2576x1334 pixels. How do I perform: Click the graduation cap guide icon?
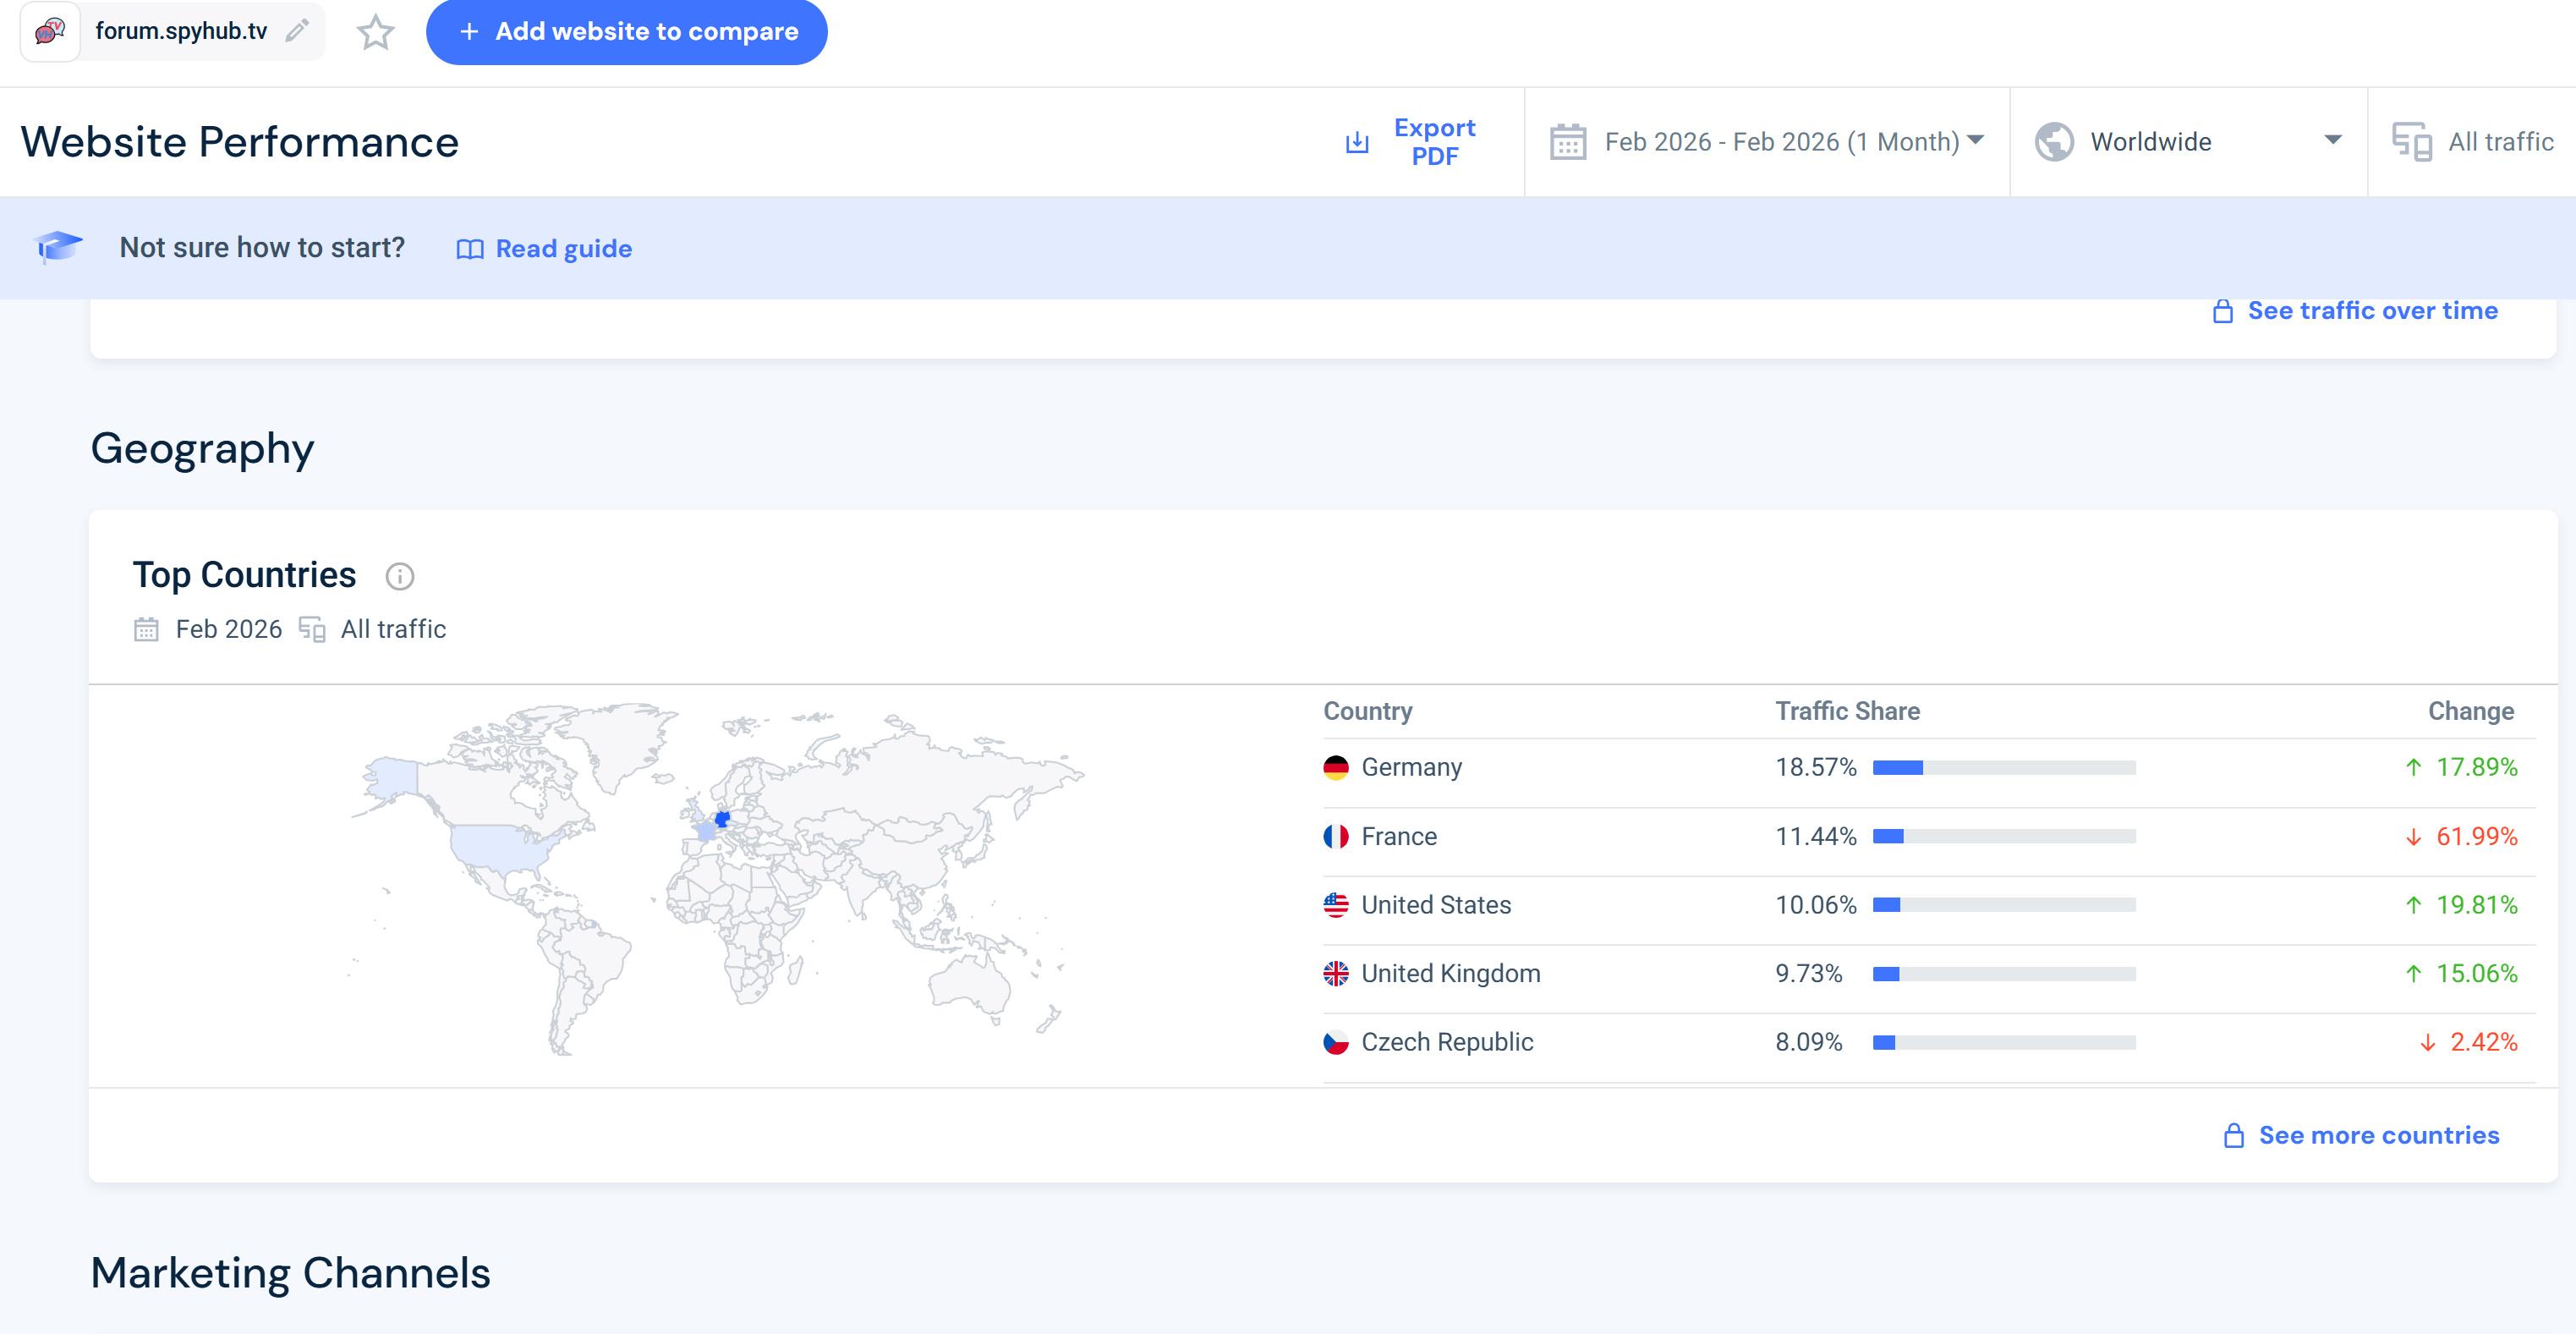click(58, 246)
